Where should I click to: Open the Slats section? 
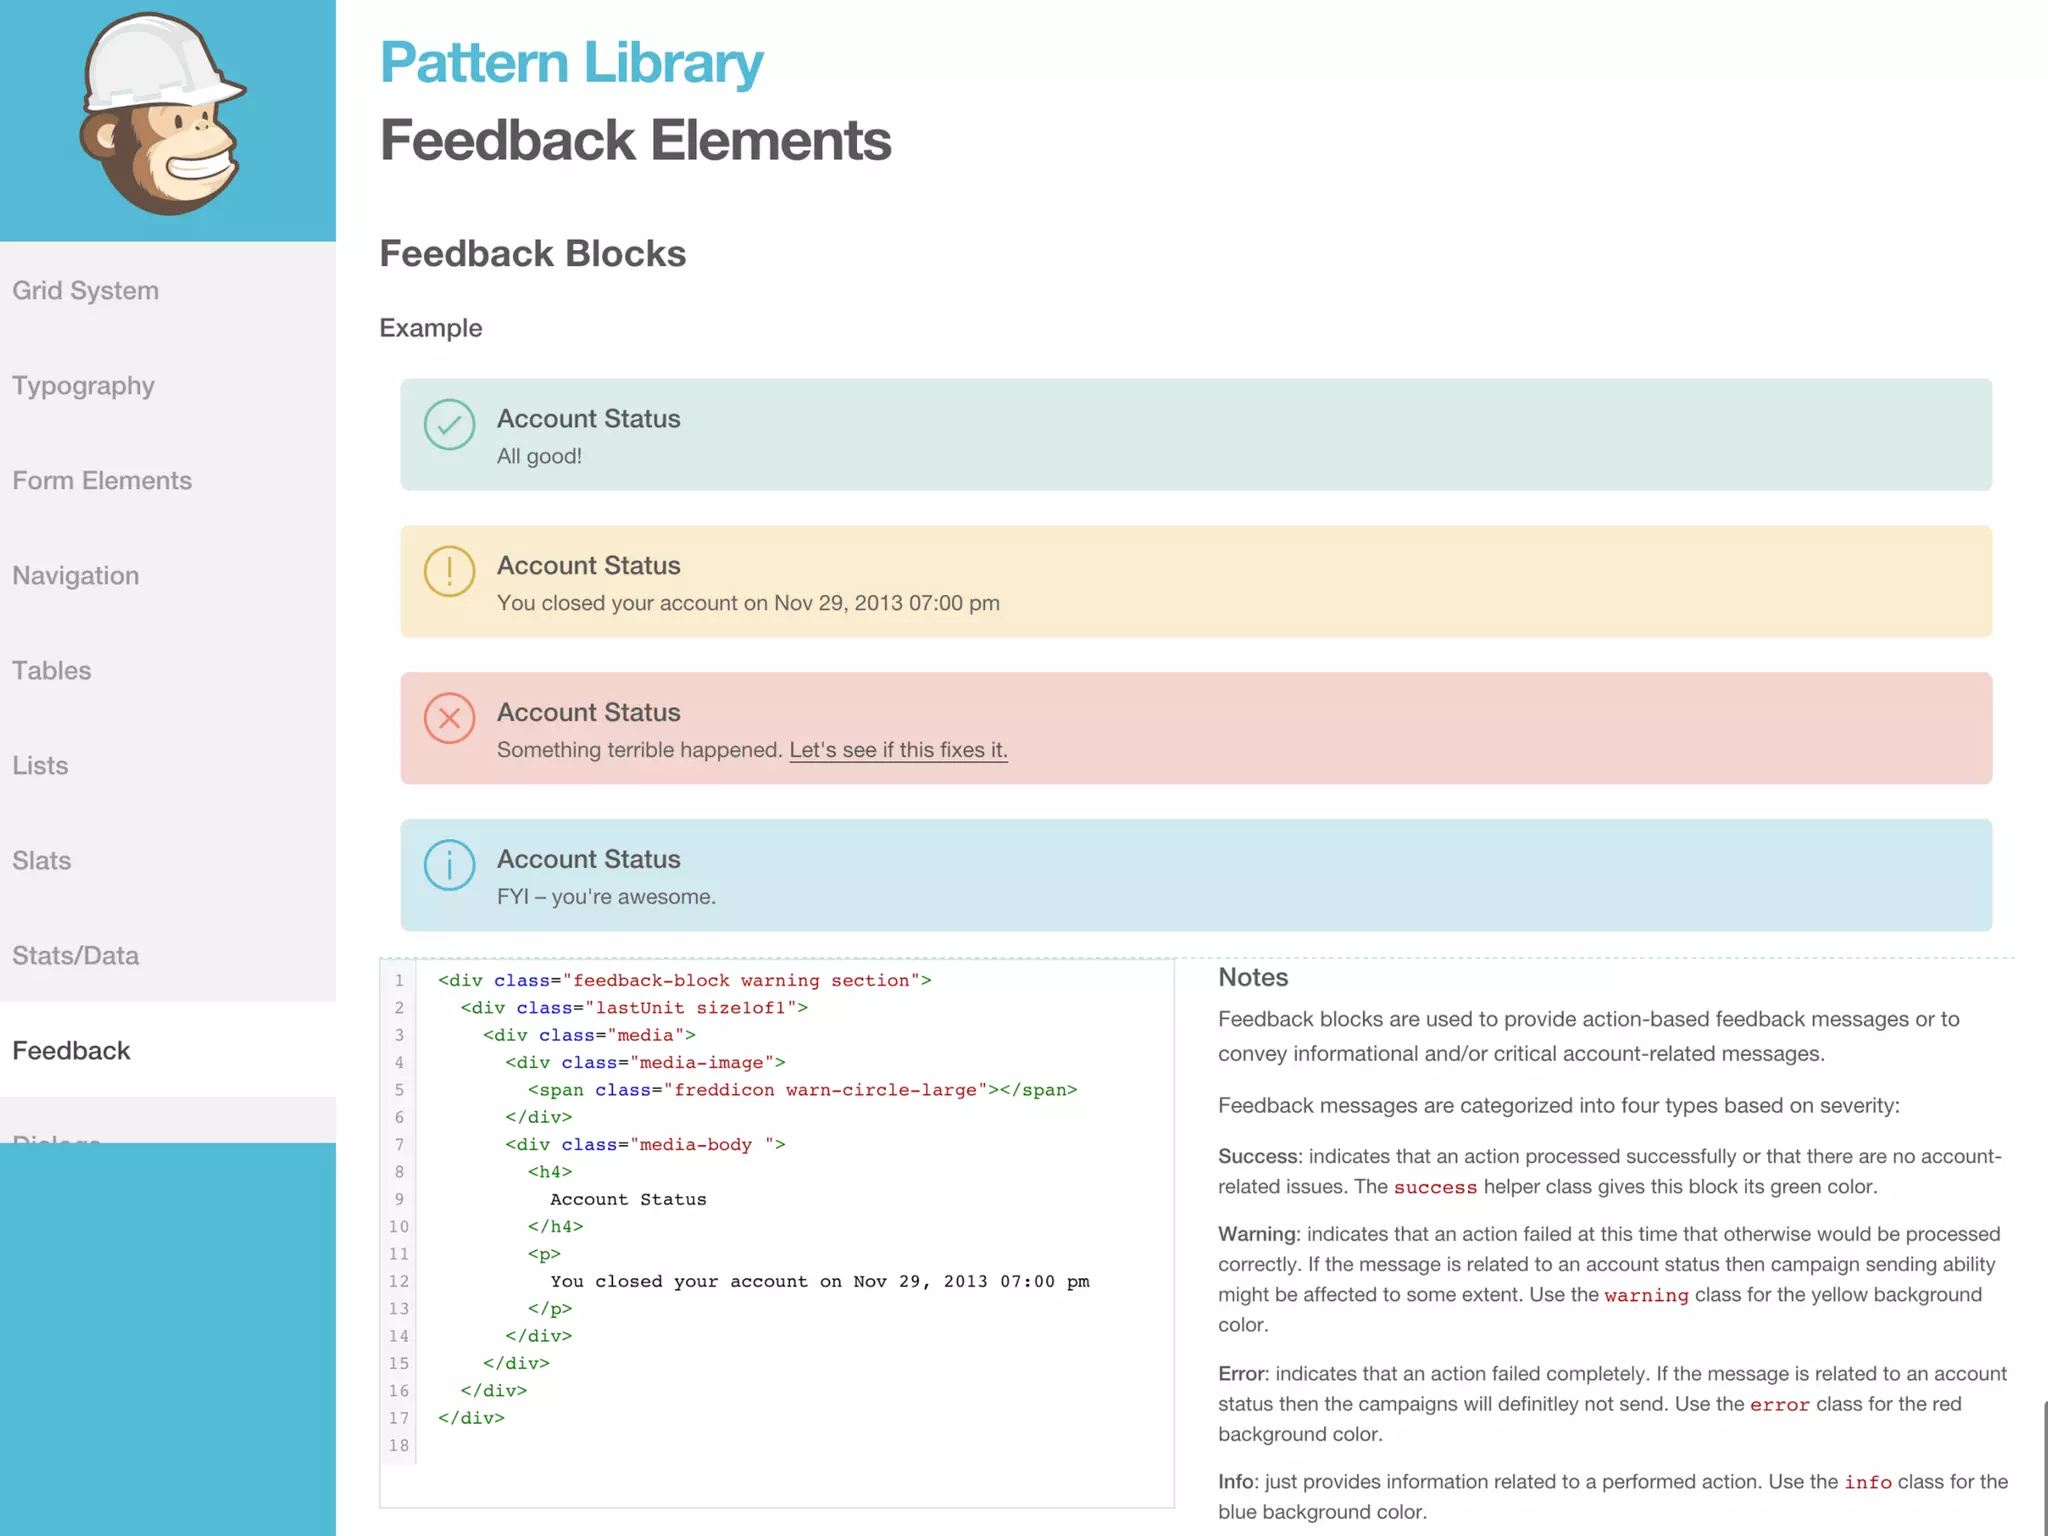click(42, 860)
